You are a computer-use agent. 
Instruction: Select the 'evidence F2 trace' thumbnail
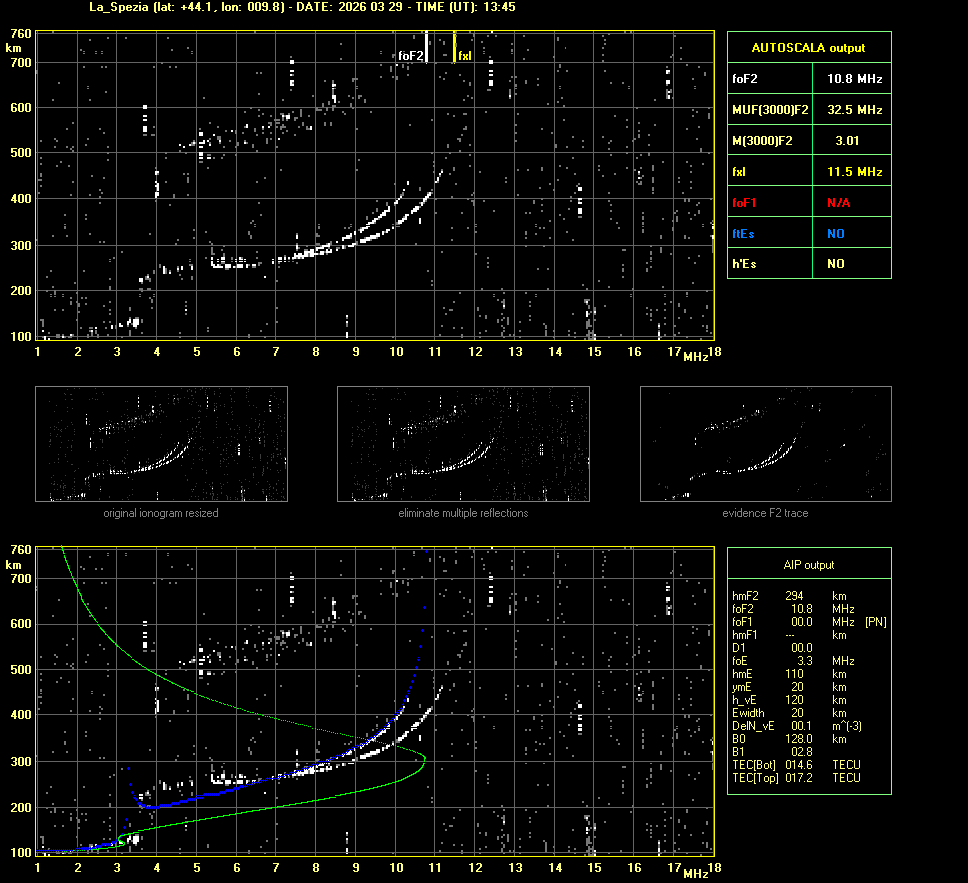coord(765,443)
